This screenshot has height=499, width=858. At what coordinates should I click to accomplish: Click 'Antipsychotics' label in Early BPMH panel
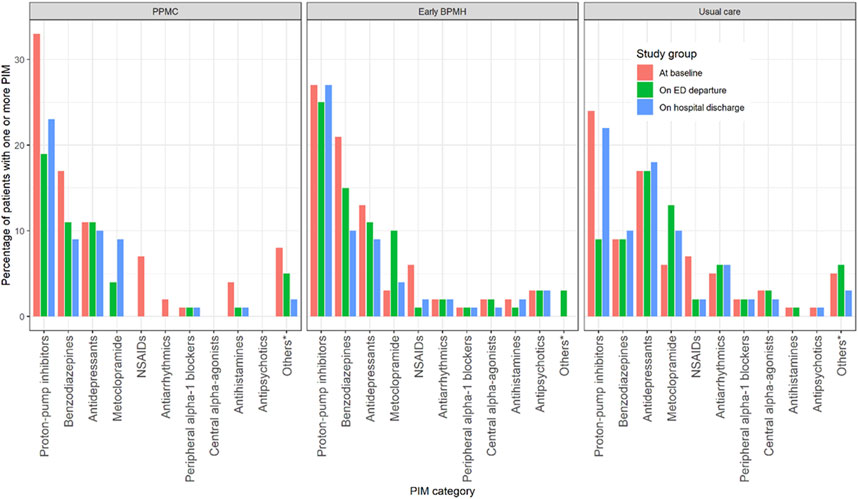[539, 374]
